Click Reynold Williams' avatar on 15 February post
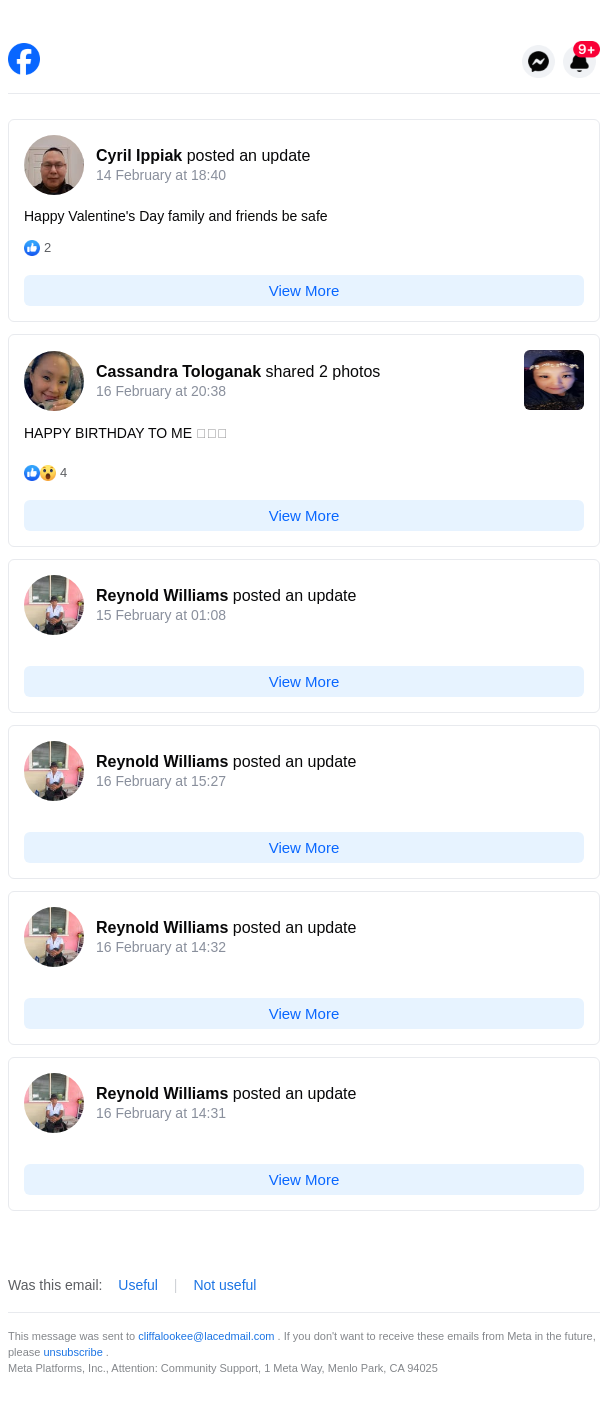This screenshot has width=600, height=1414. pos(54,605)
